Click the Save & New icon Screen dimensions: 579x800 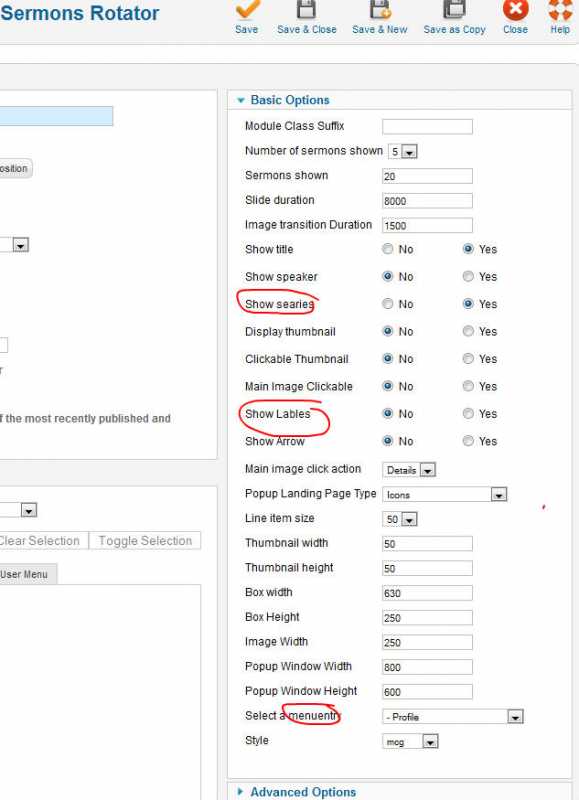pyautogui.click(x=380, y=9)
